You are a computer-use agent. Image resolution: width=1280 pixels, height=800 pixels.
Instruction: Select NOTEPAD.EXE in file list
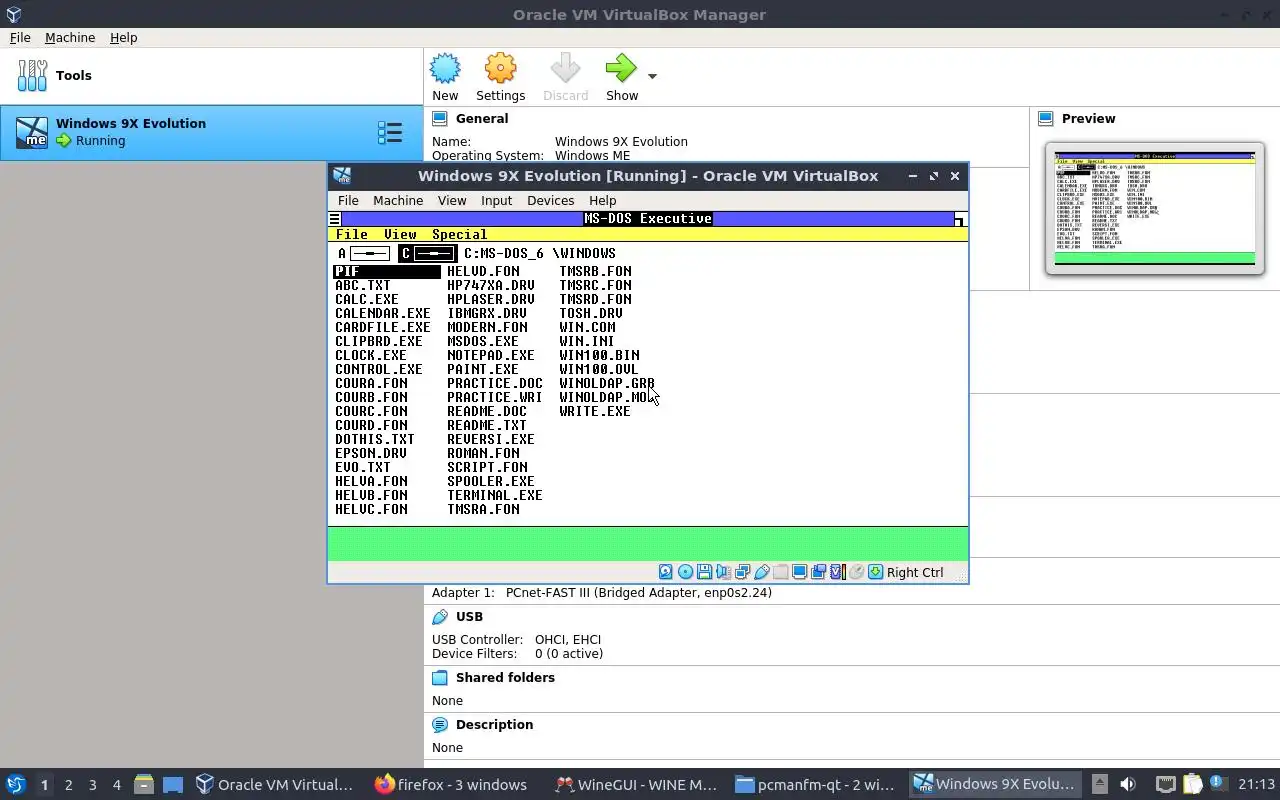tap(491, 355)
